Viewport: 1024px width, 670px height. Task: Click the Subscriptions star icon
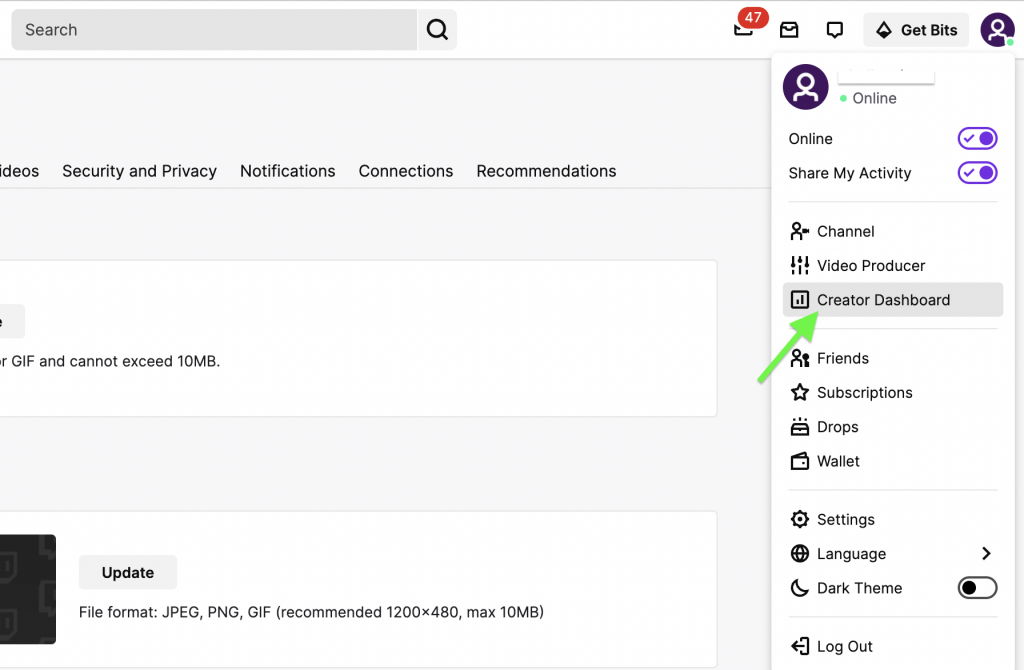(799, 392)
